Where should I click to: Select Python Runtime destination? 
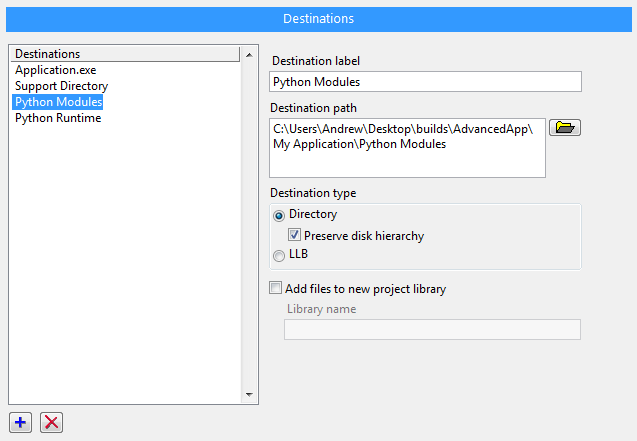click(x=58, y=118)
